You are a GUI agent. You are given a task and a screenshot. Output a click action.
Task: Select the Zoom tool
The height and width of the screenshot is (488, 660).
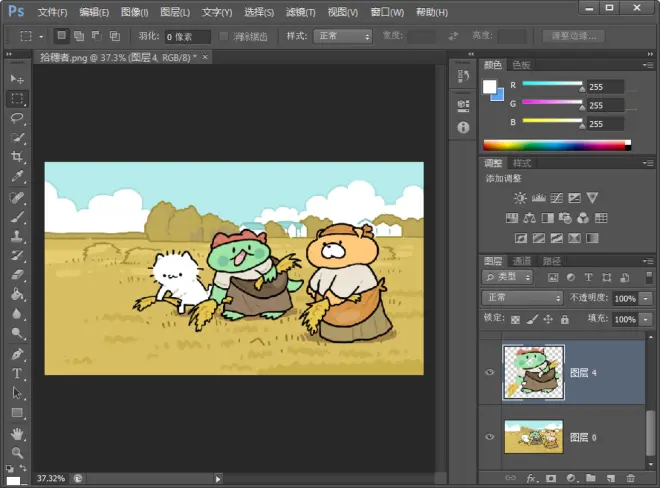[17, 453]
